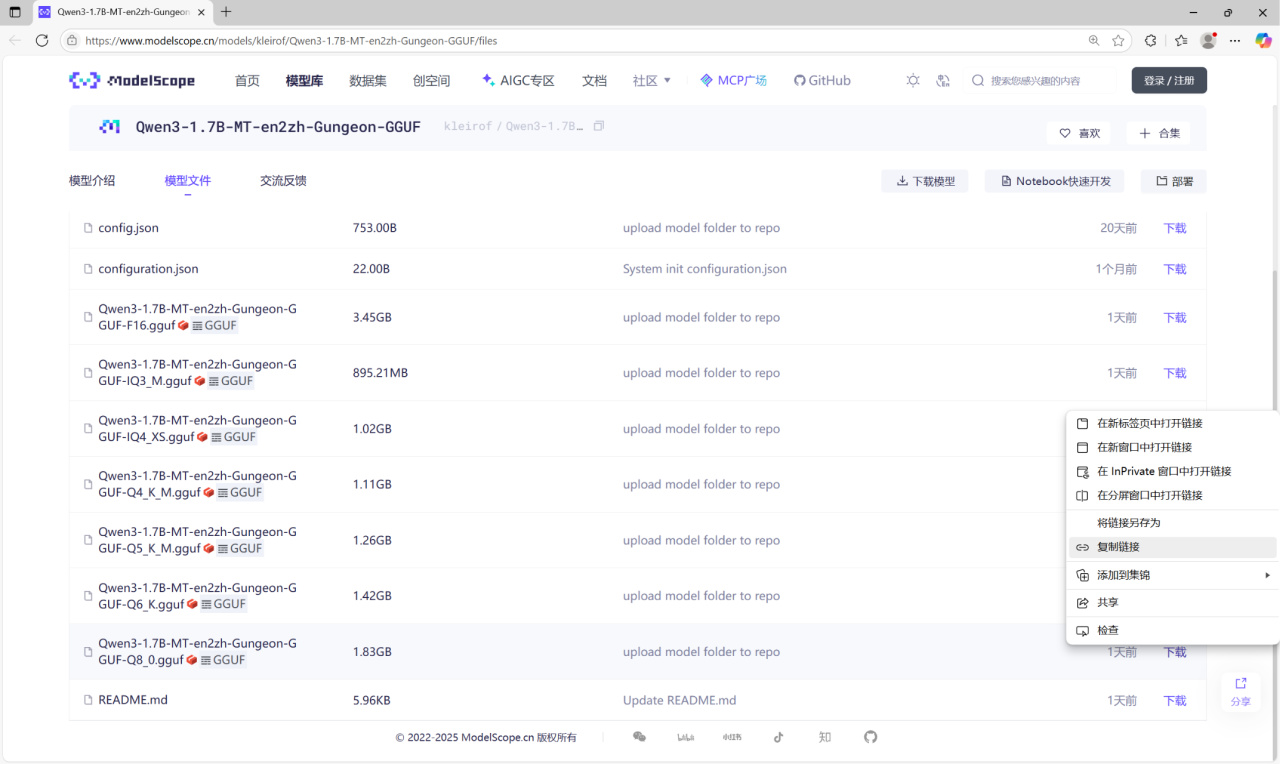Open the Copilot sidebar icon
This screenshot has height=764, width=1280.
tap(1264, 41)
